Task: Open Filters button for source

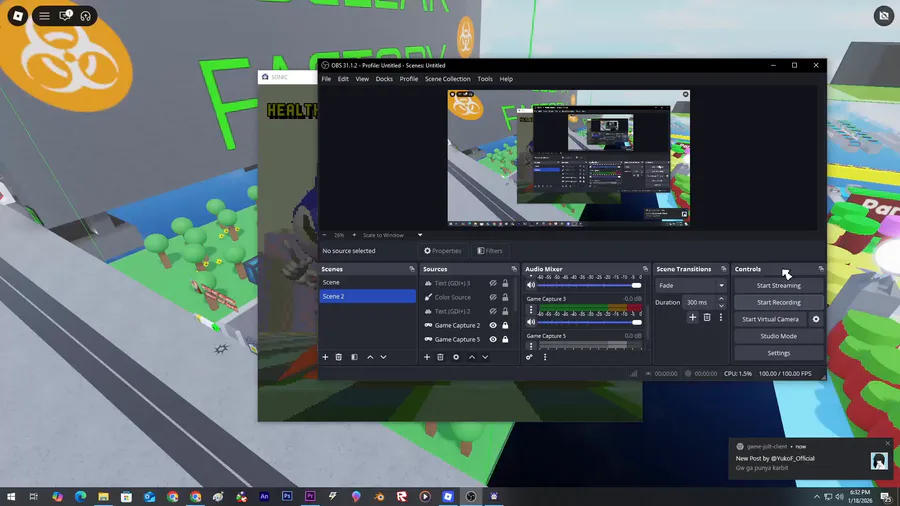Action: tap(490, 251)
